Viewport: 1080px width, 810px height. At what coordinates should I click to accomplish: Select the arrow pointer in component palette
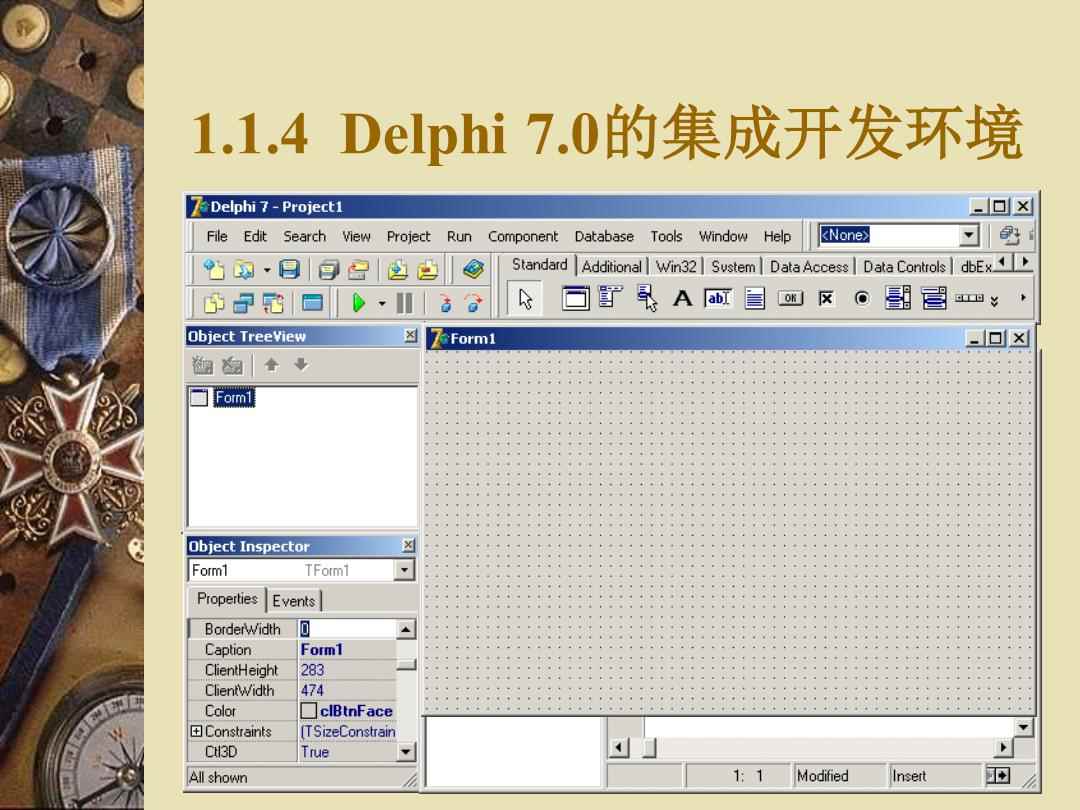[x=526, y=299]
